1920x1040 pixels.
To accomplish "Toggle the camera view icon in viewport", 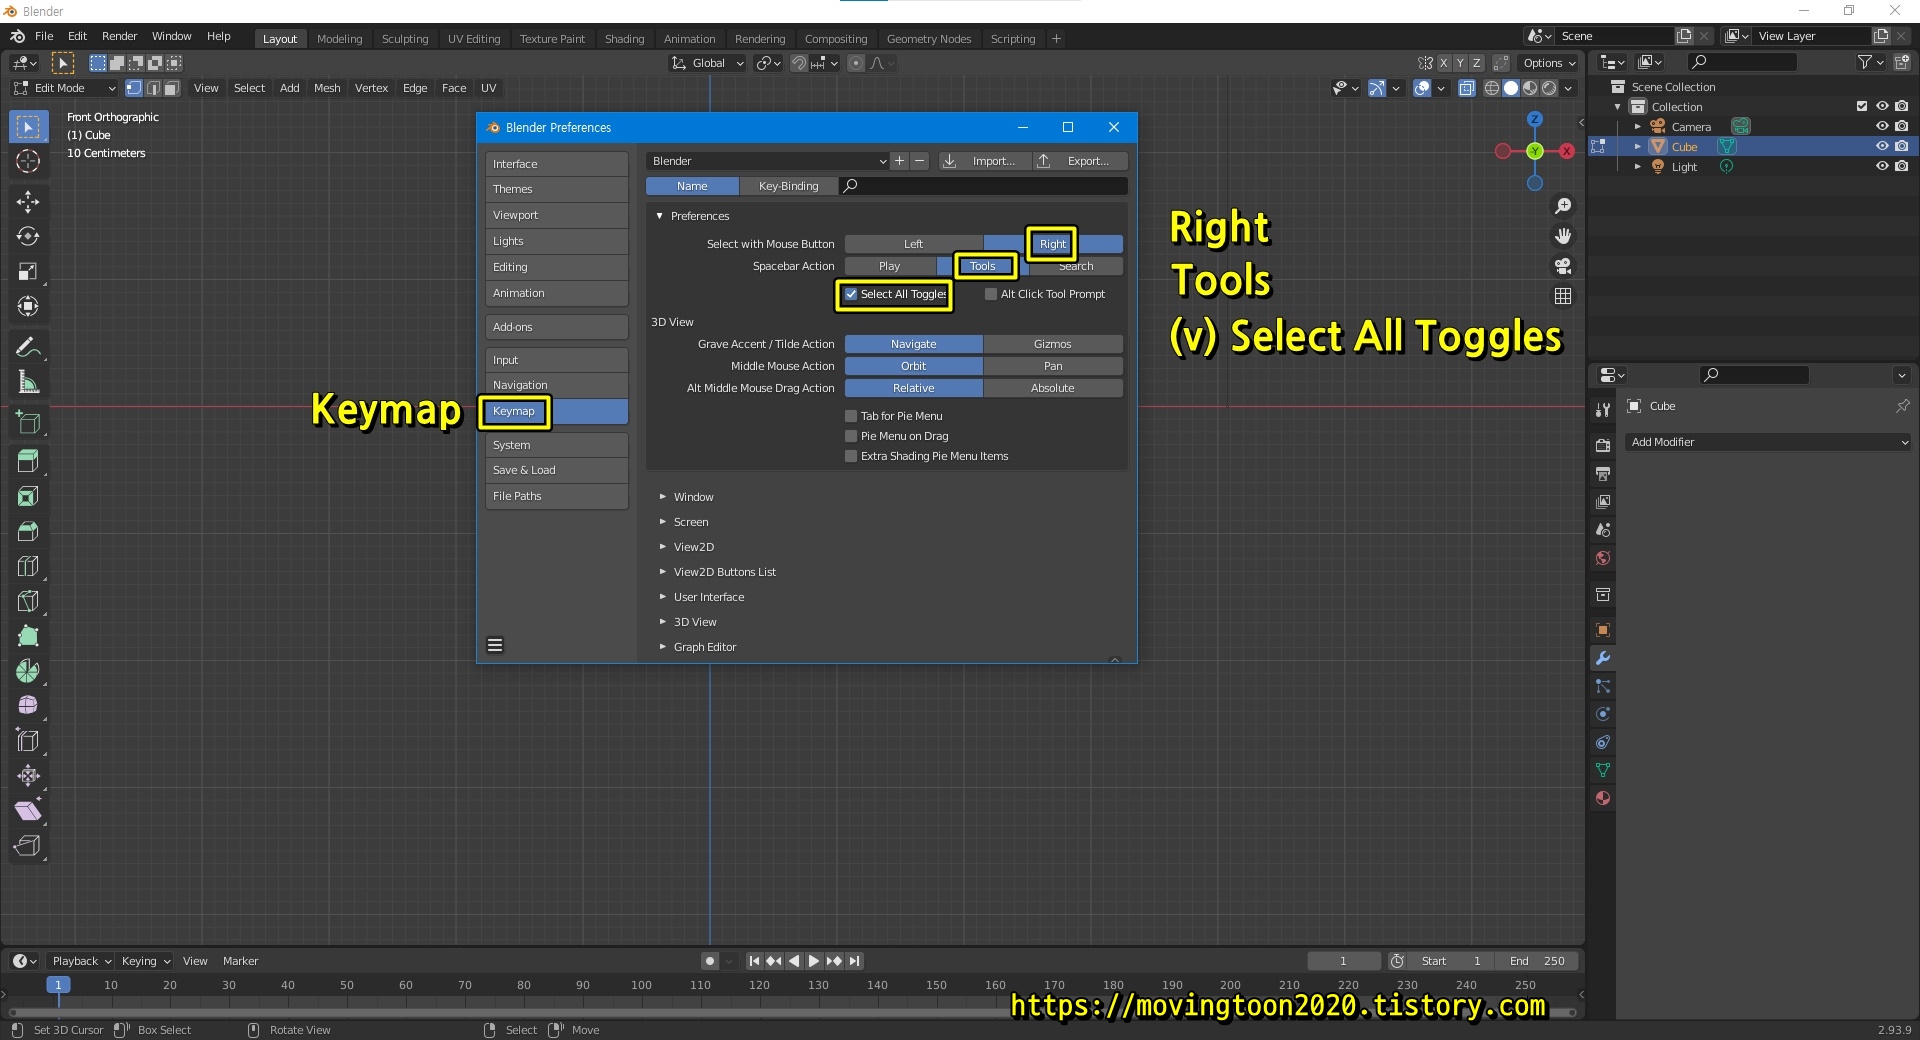I will coord(1563,266).
